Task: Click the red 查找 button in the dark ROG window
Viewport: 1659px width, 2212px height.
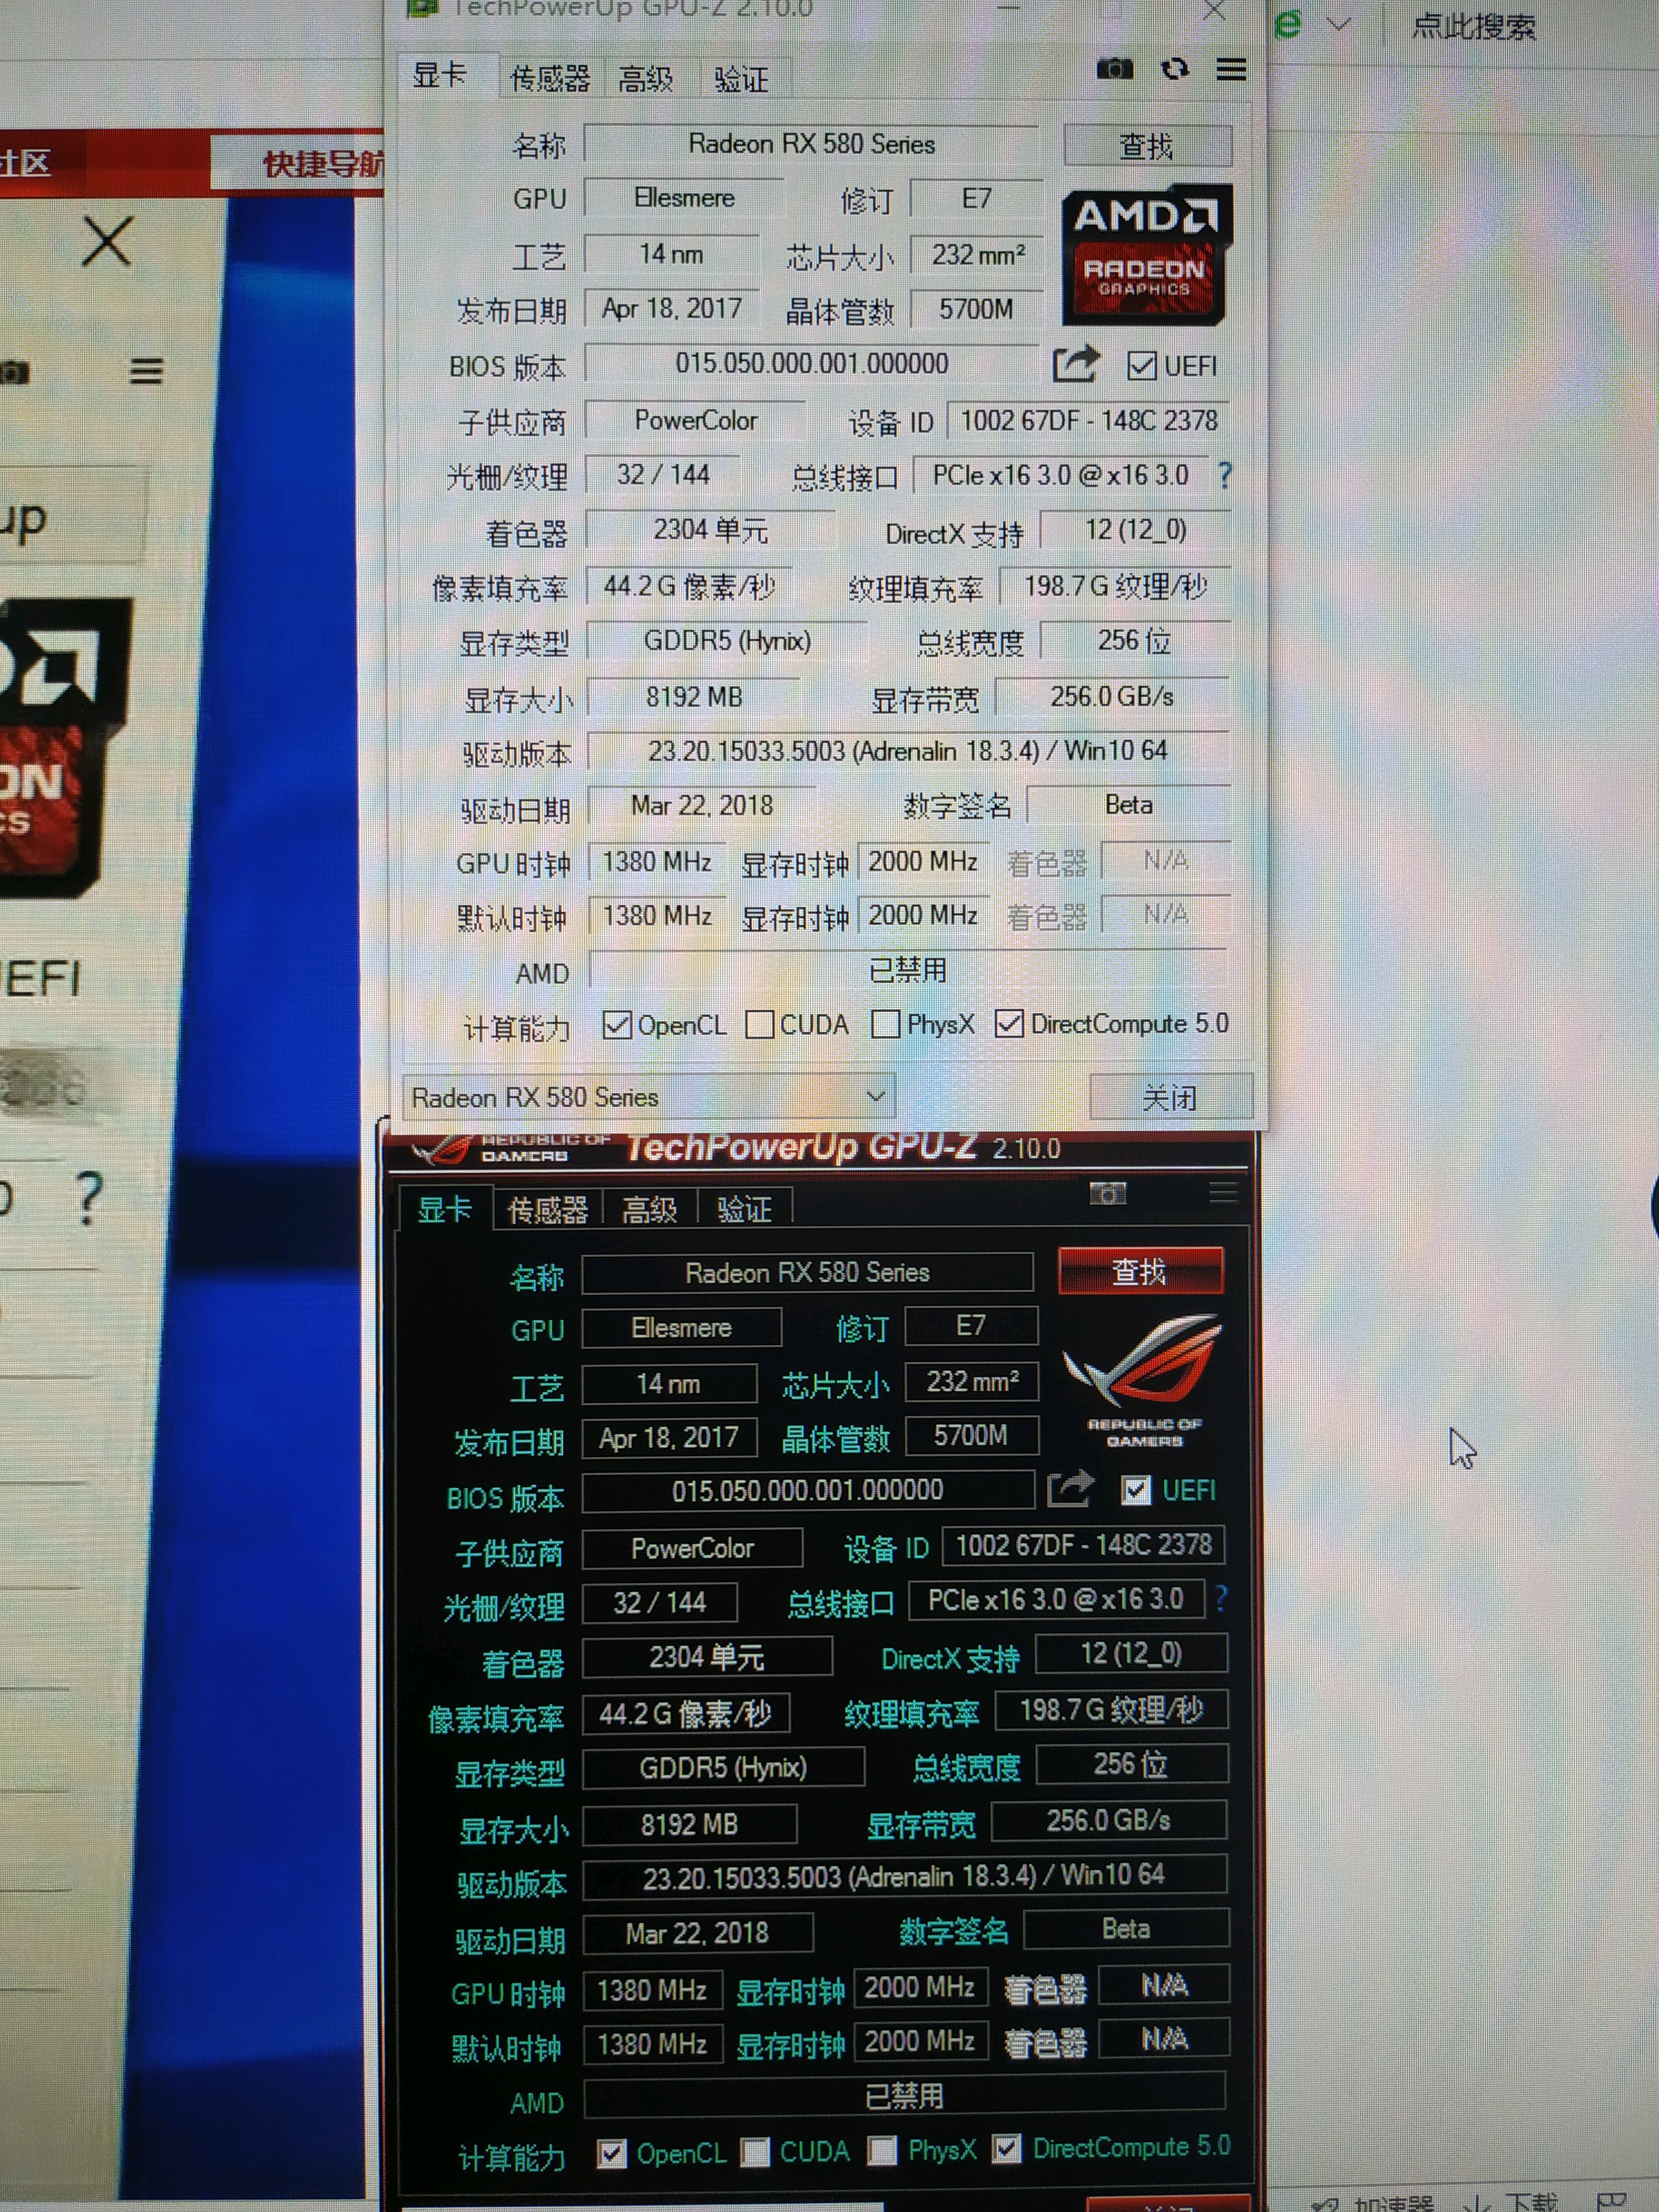Action: tap(1140, 1271)
